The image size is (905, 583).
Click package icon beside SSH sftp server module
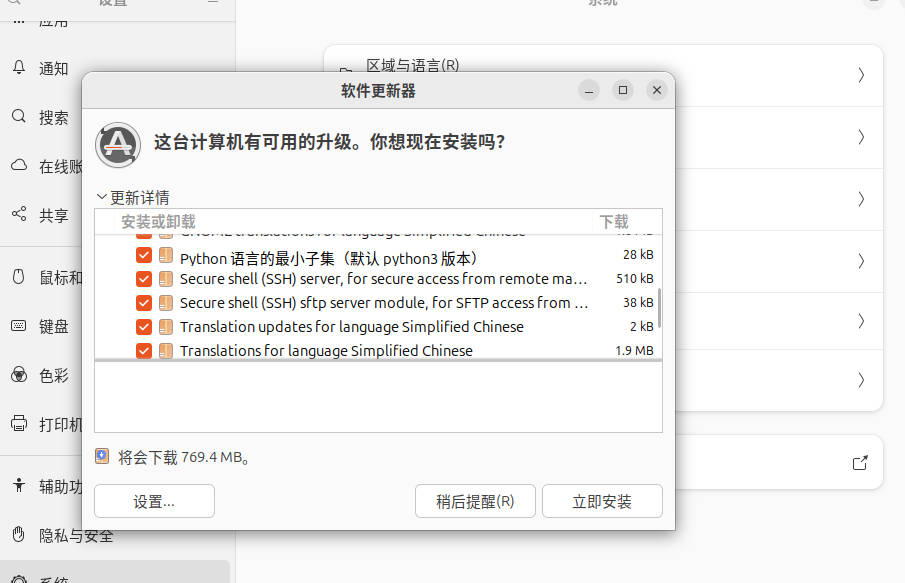point(166,303)
